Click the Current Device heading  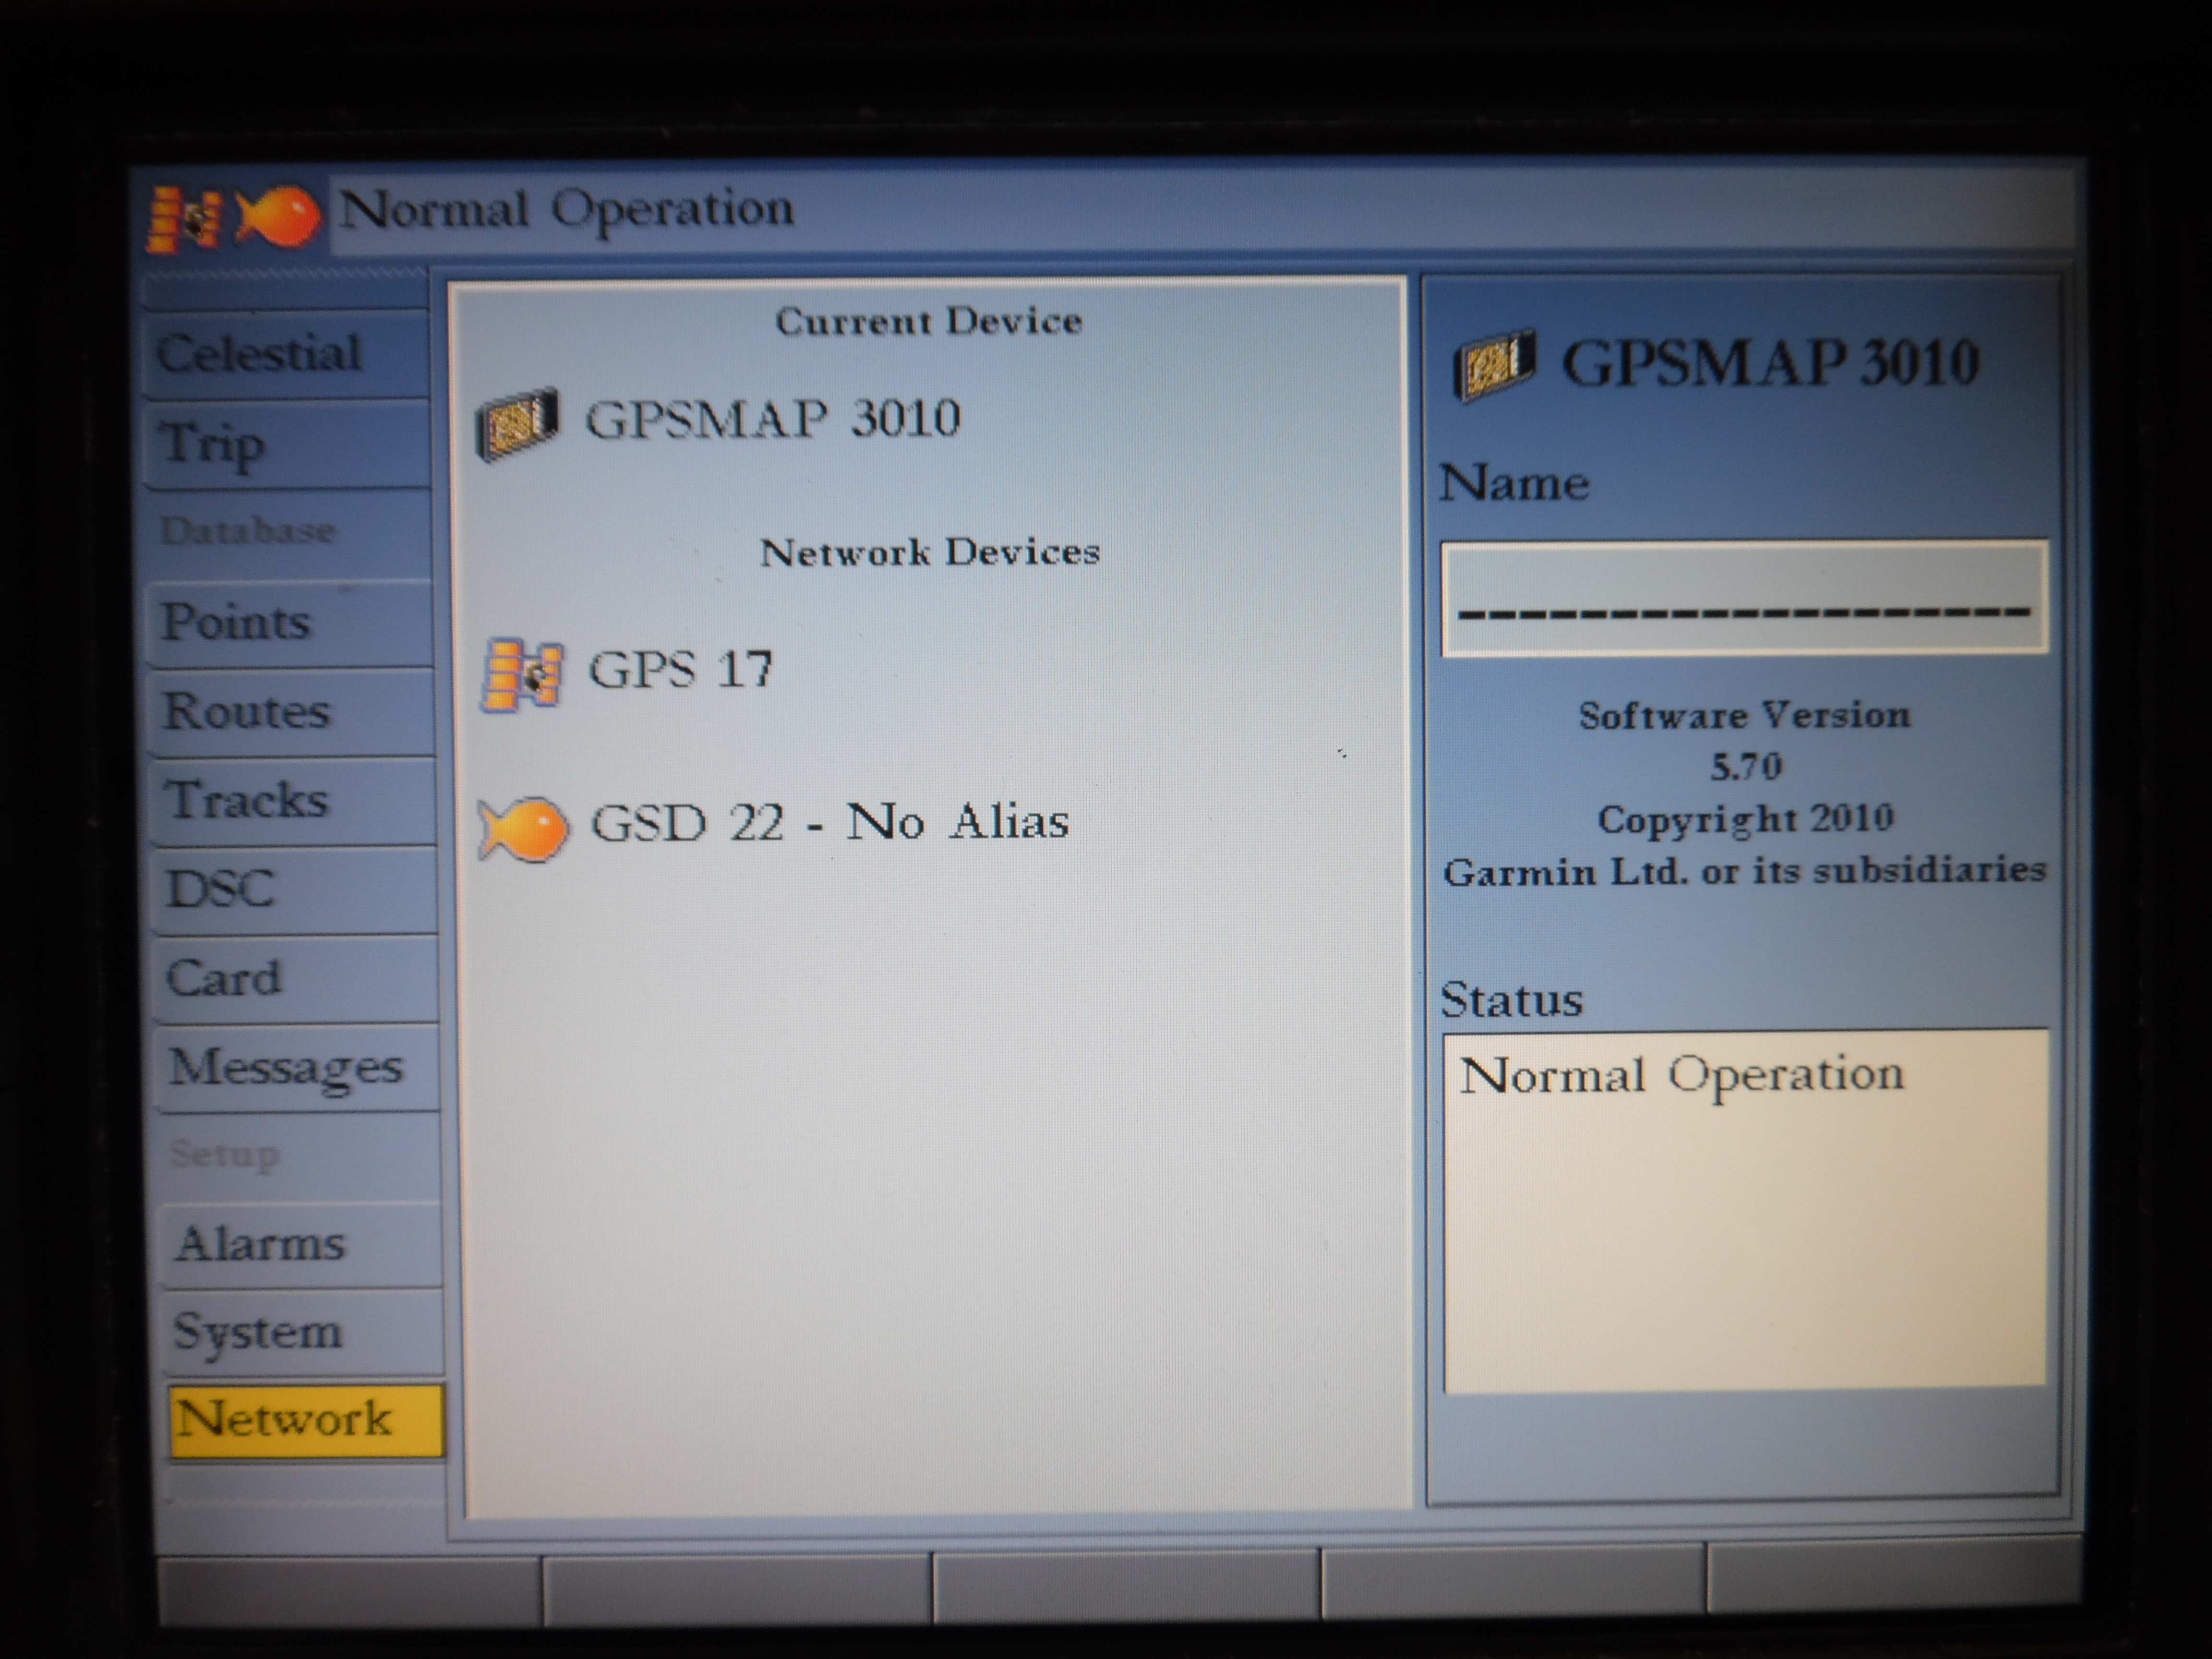[929, 322]
